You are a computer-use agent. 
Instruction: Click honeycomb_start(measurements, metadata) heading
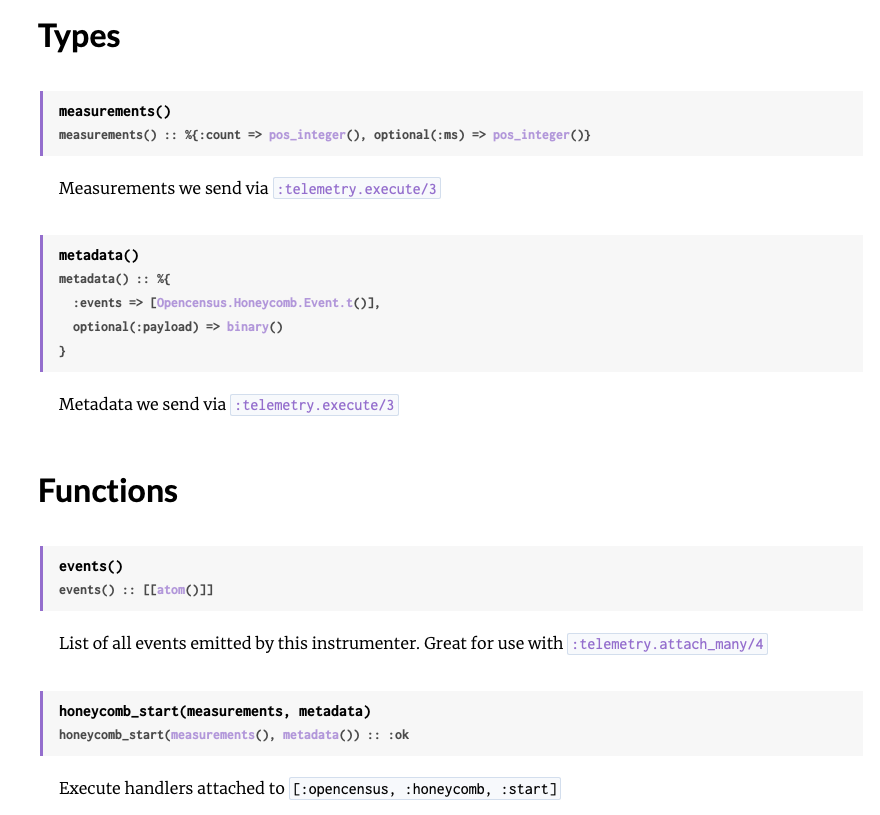tap(215, 711)
